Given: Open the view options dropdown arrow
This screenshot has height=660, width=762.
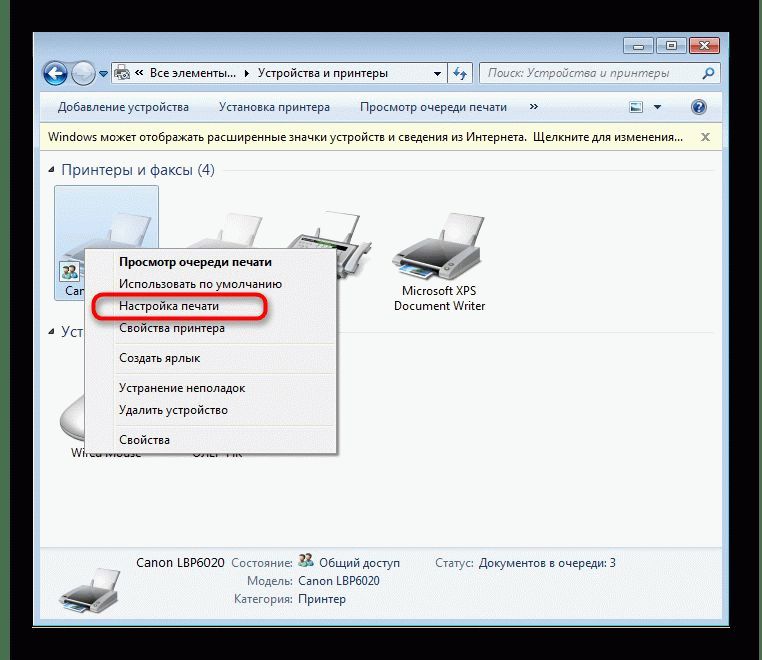Looking at the screenshot, I should tap(657, 107).
